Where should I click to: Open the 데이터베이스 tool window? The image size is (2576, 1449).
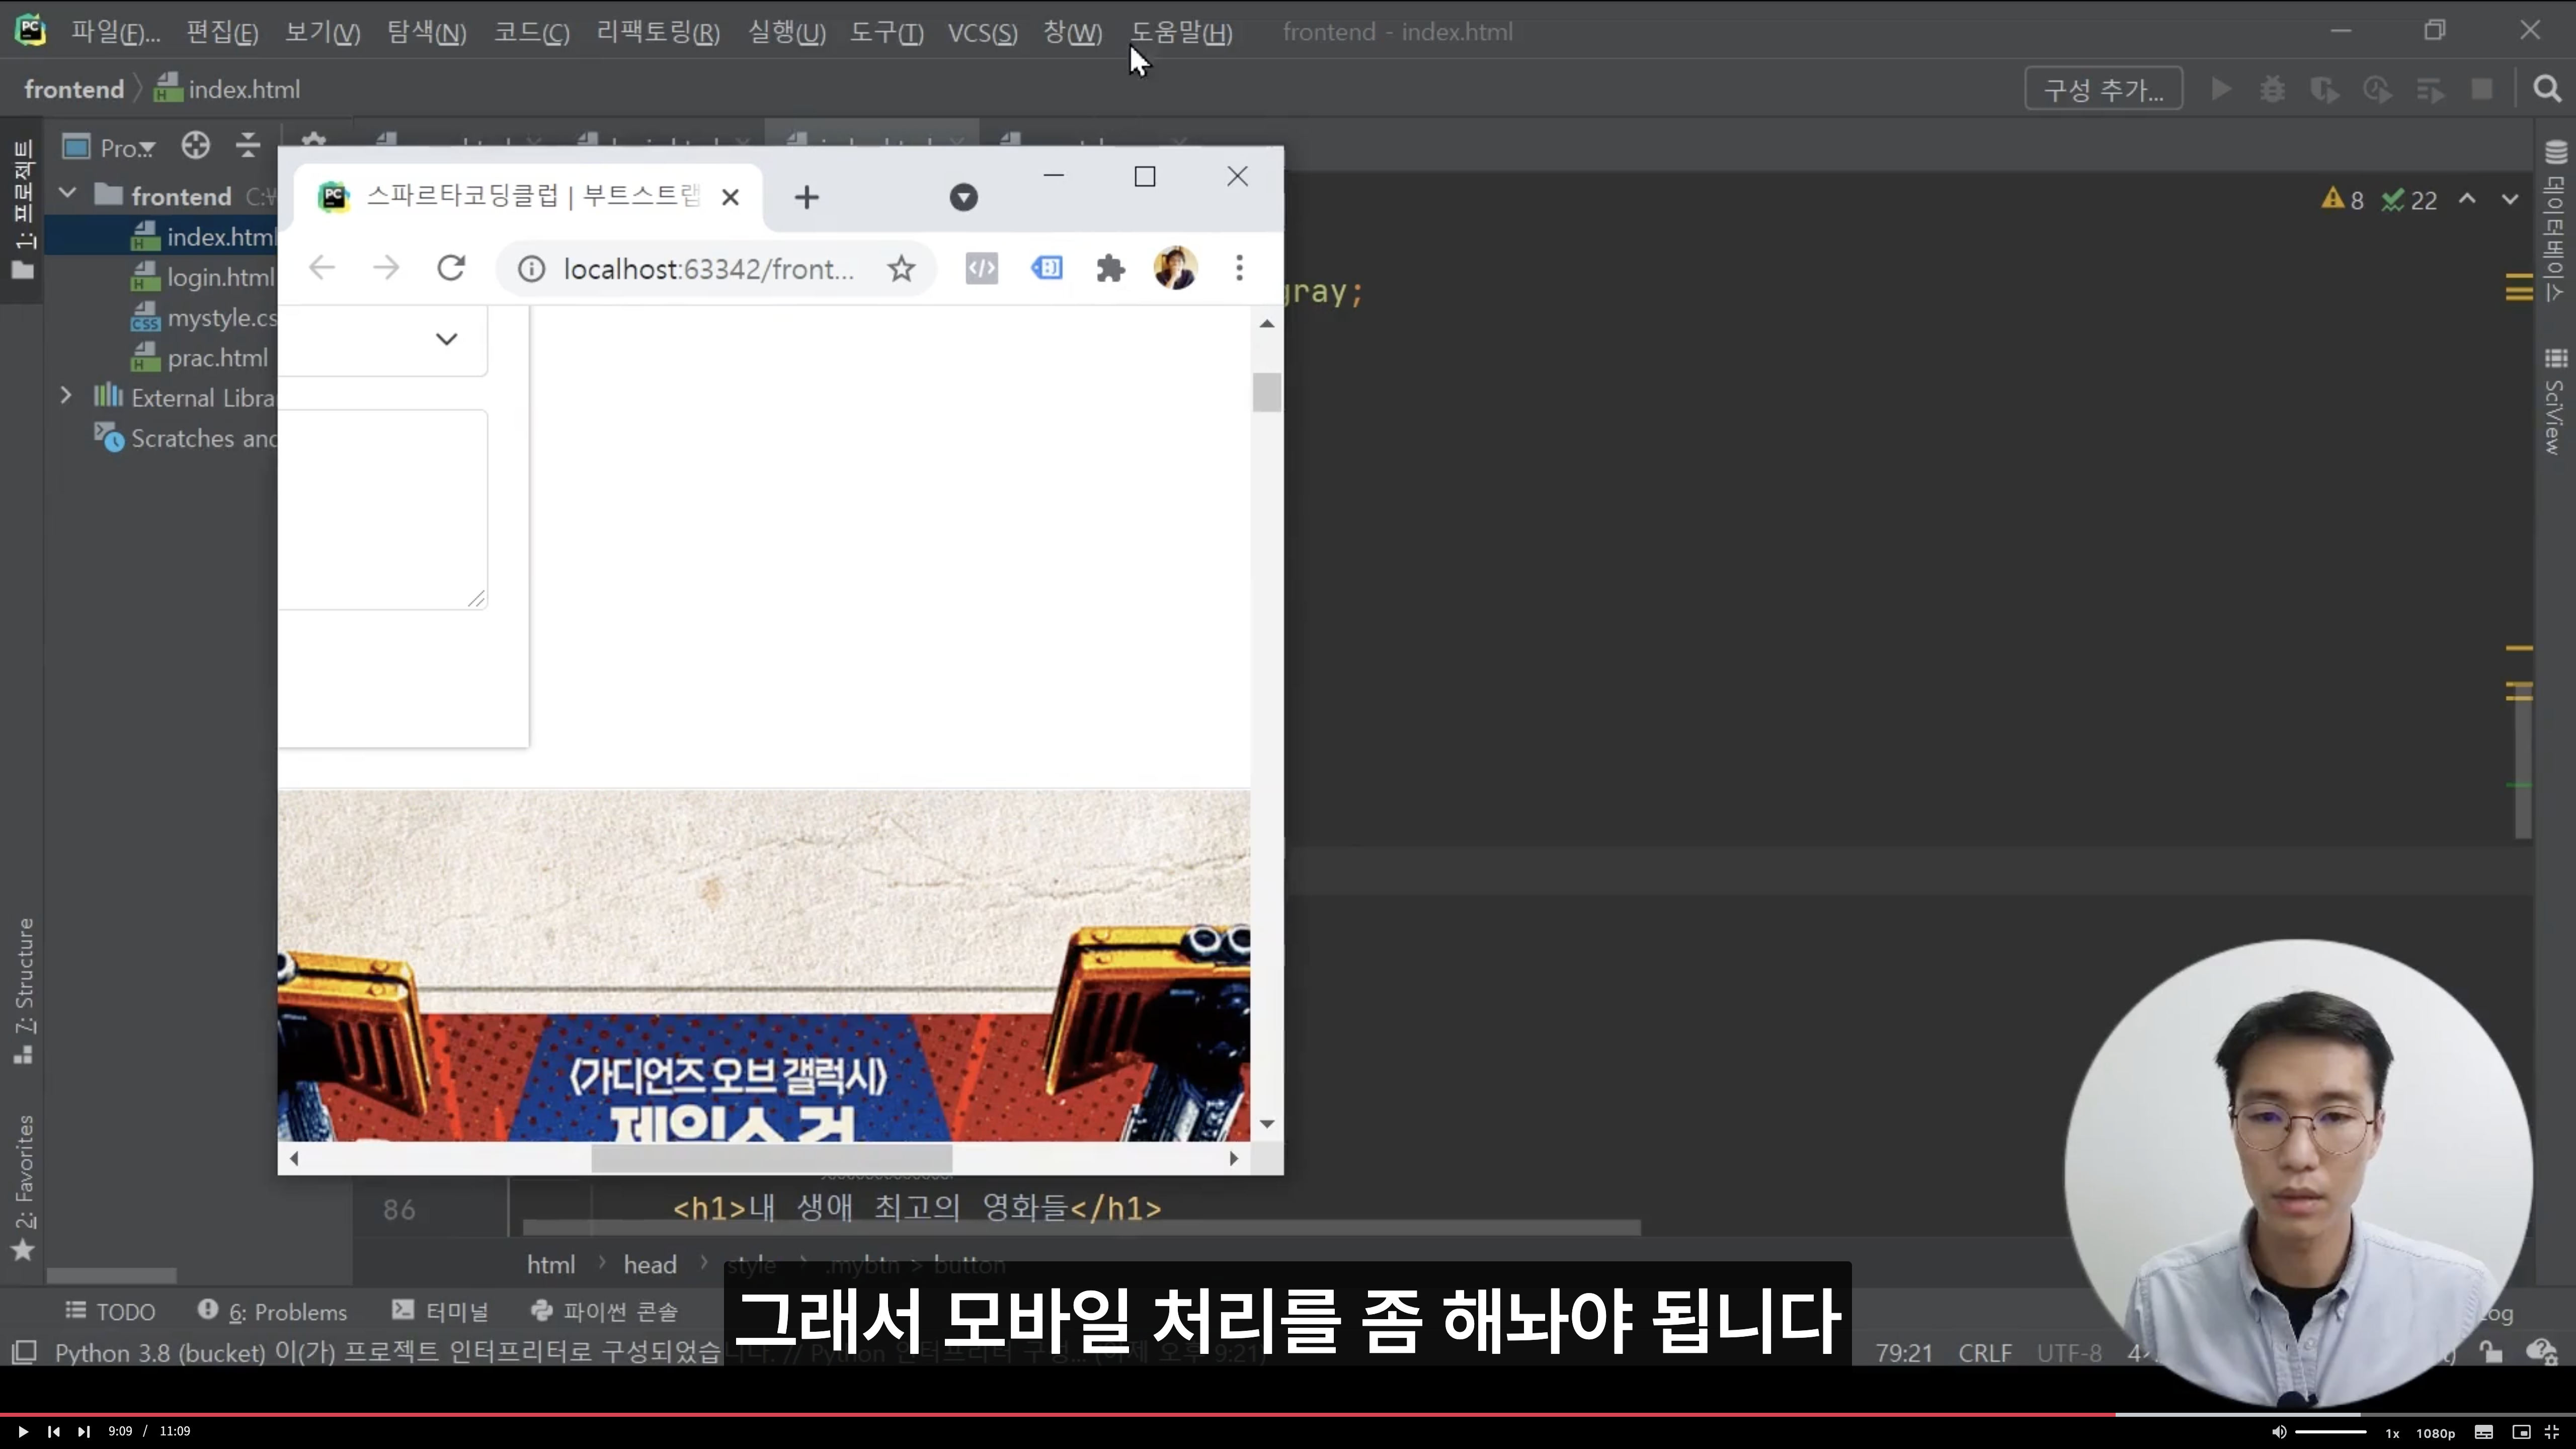point(2556,222)
